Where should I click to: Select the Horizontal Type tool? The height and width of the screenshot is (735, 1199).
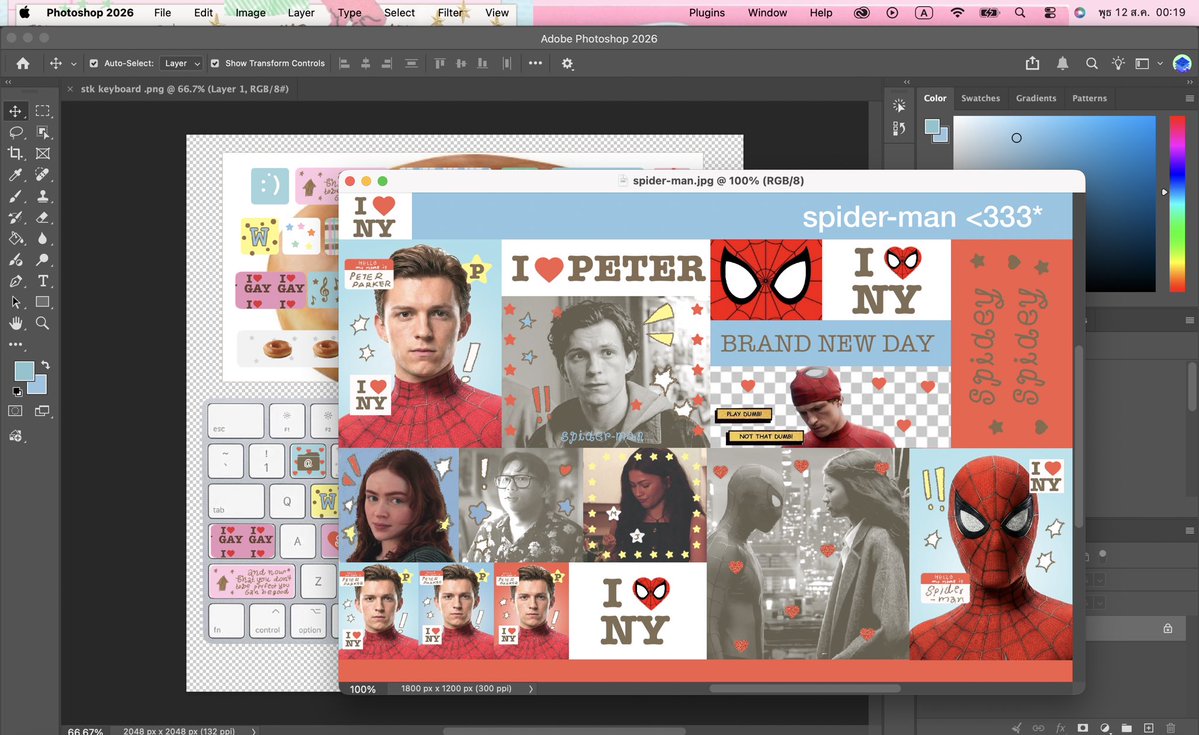[43, 281]
